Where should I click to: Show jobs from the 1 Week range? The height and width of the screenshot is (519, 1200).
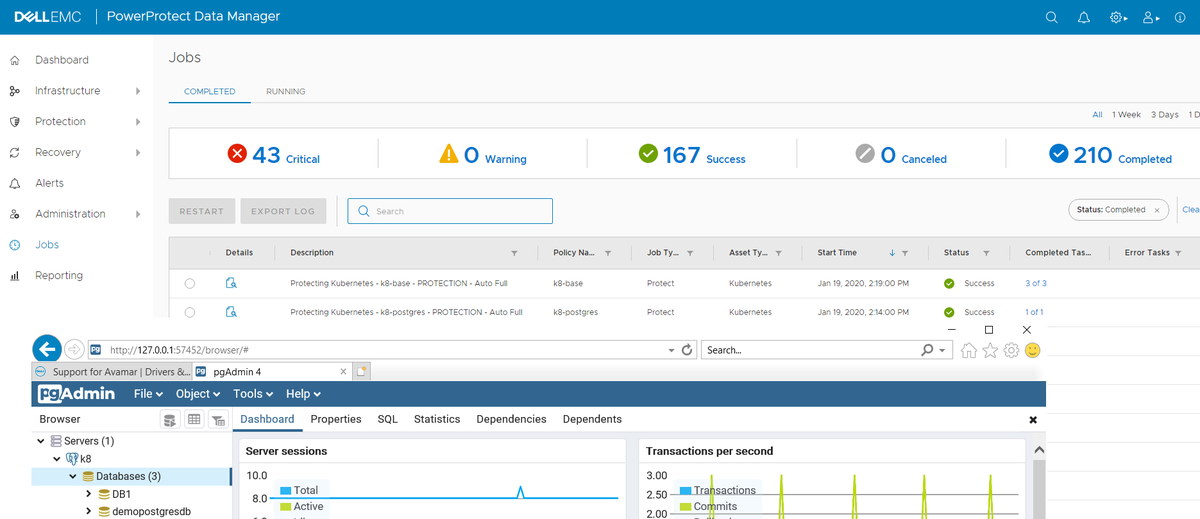(1126, 115)
